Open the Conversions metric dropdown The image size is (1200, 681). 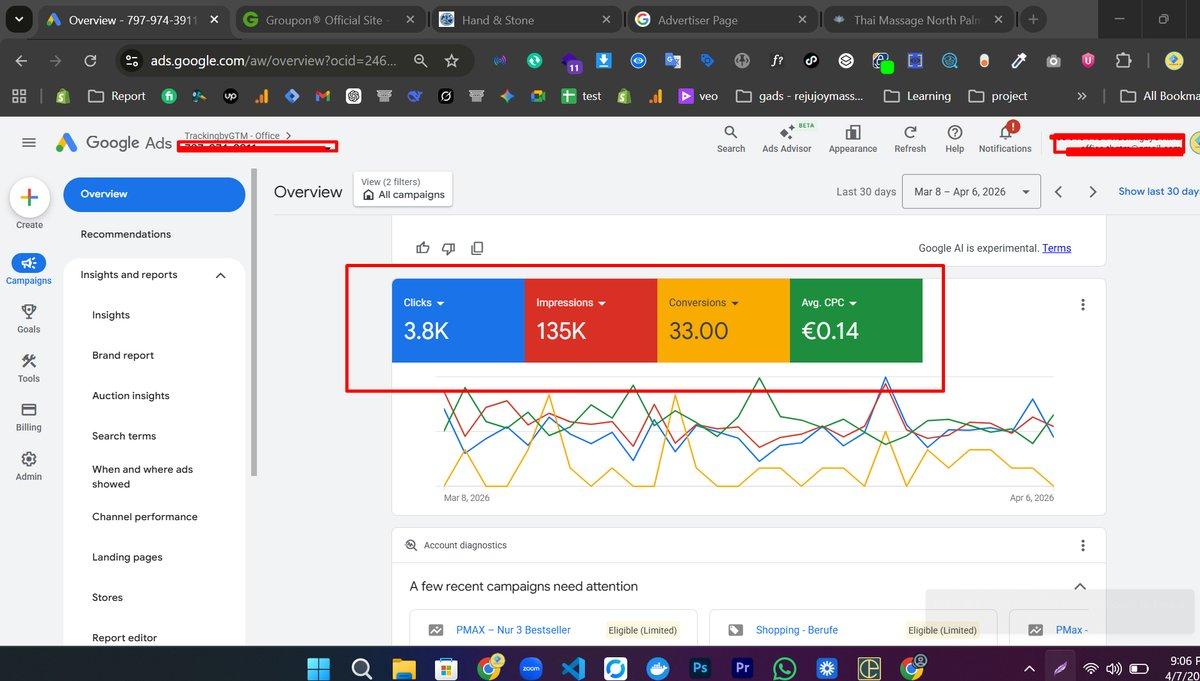pos(703,303)
